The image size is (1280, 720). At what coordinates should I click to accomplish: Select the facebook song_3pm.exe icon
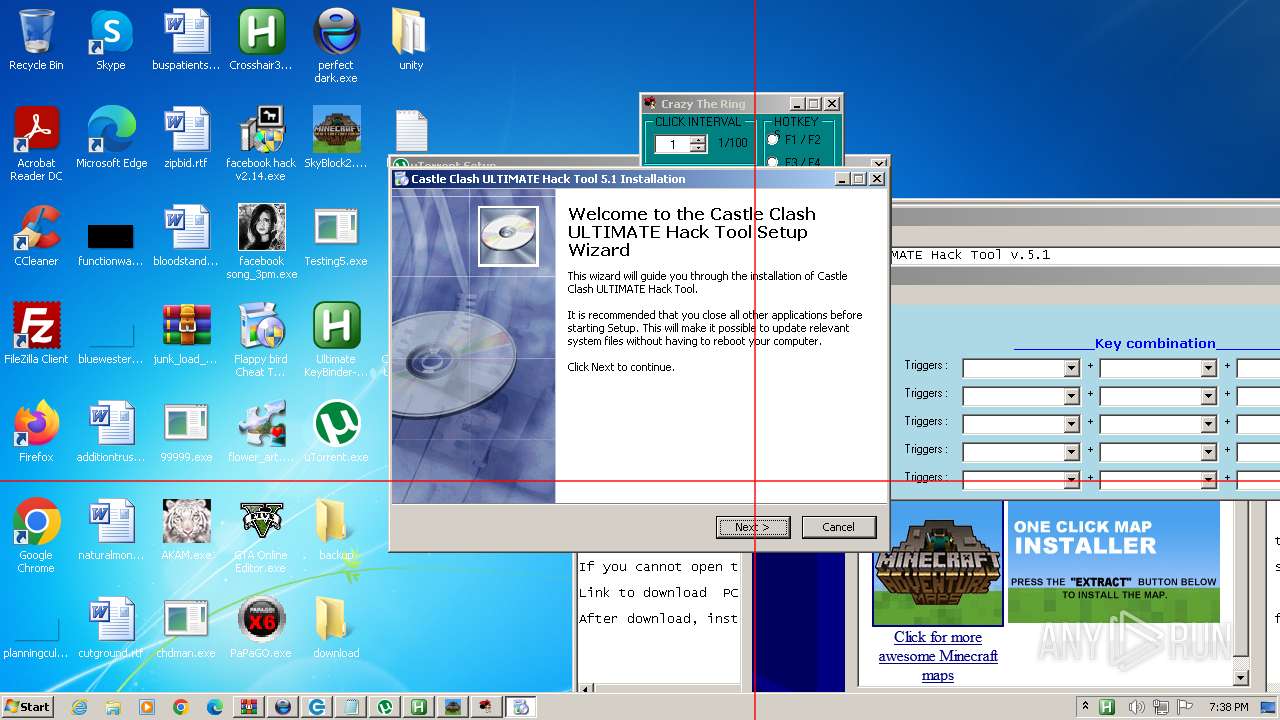261,242
